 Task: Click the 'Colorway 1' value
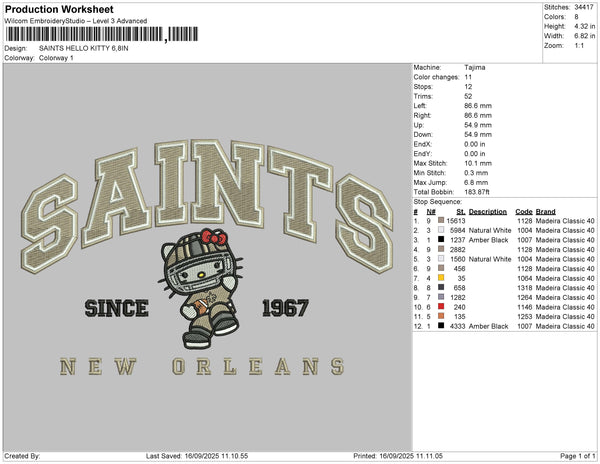[x=56, y=58]
